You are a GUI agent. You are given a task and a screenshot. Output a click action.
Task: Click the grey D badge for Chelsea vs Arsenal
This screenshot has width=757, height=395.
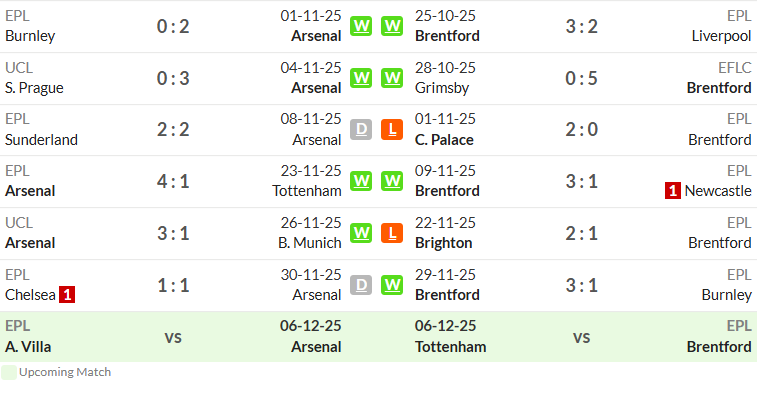click(361, 285)
